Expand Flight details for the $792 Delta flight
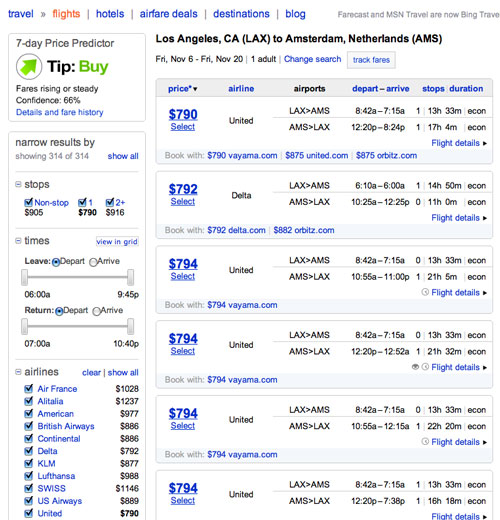 (459, 218)
